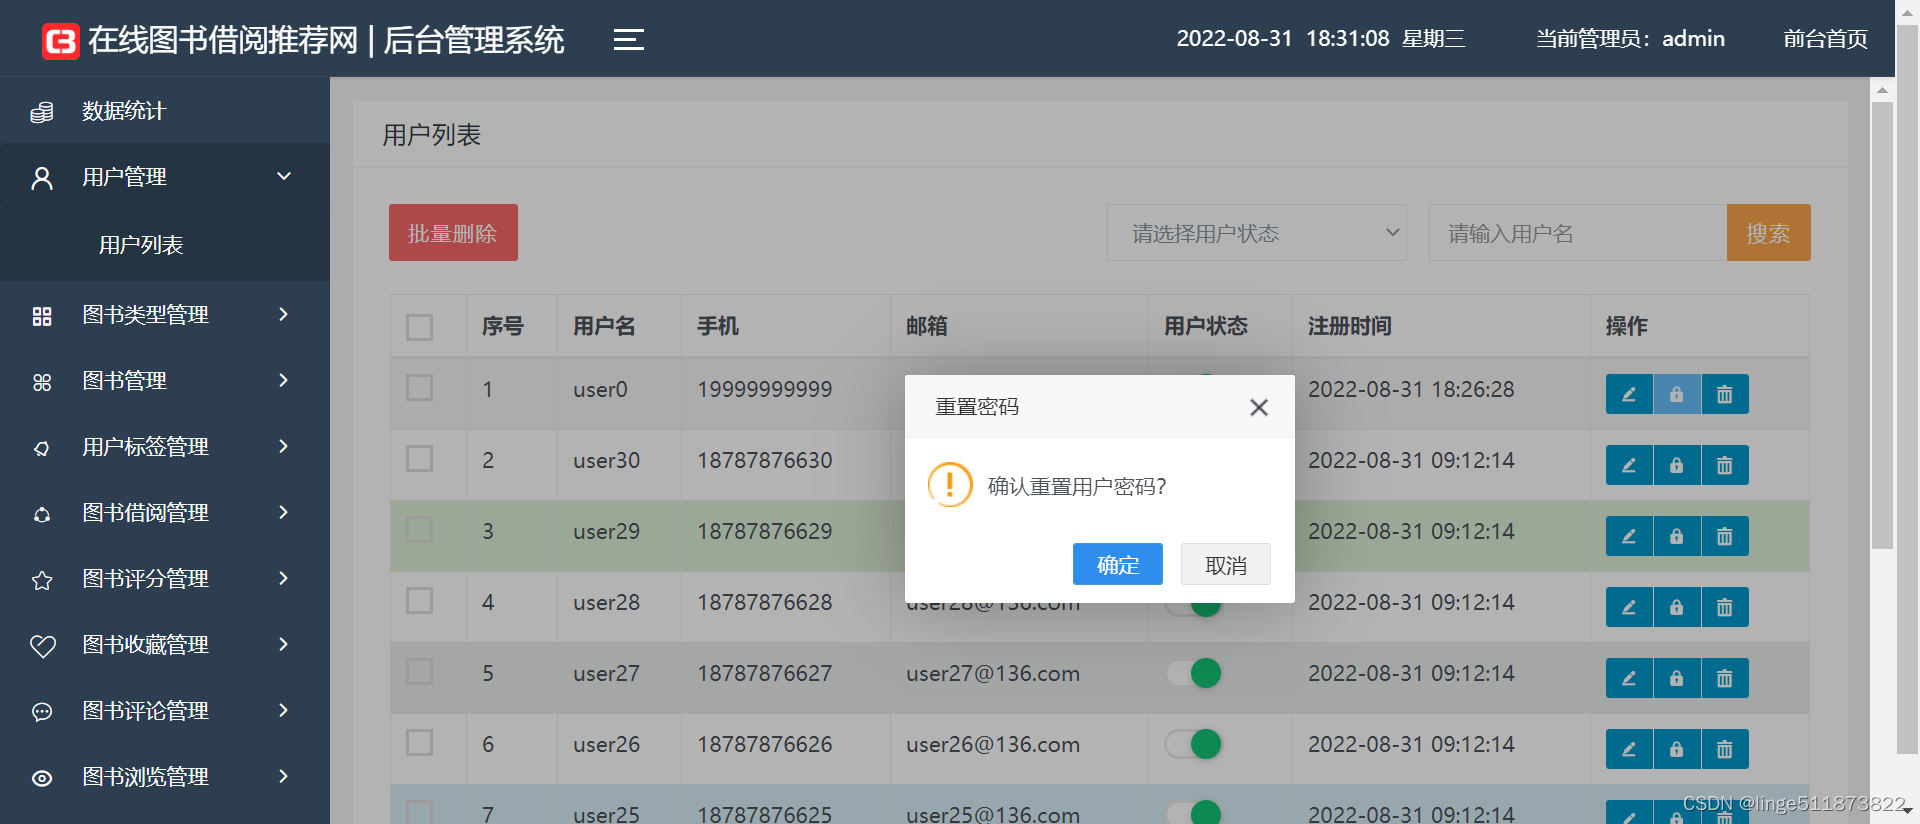Image resolution: width=1920 pixels, height=824 pixels.
Task: Toggle the status switch for user26
Action: [x=1193, y=744]
